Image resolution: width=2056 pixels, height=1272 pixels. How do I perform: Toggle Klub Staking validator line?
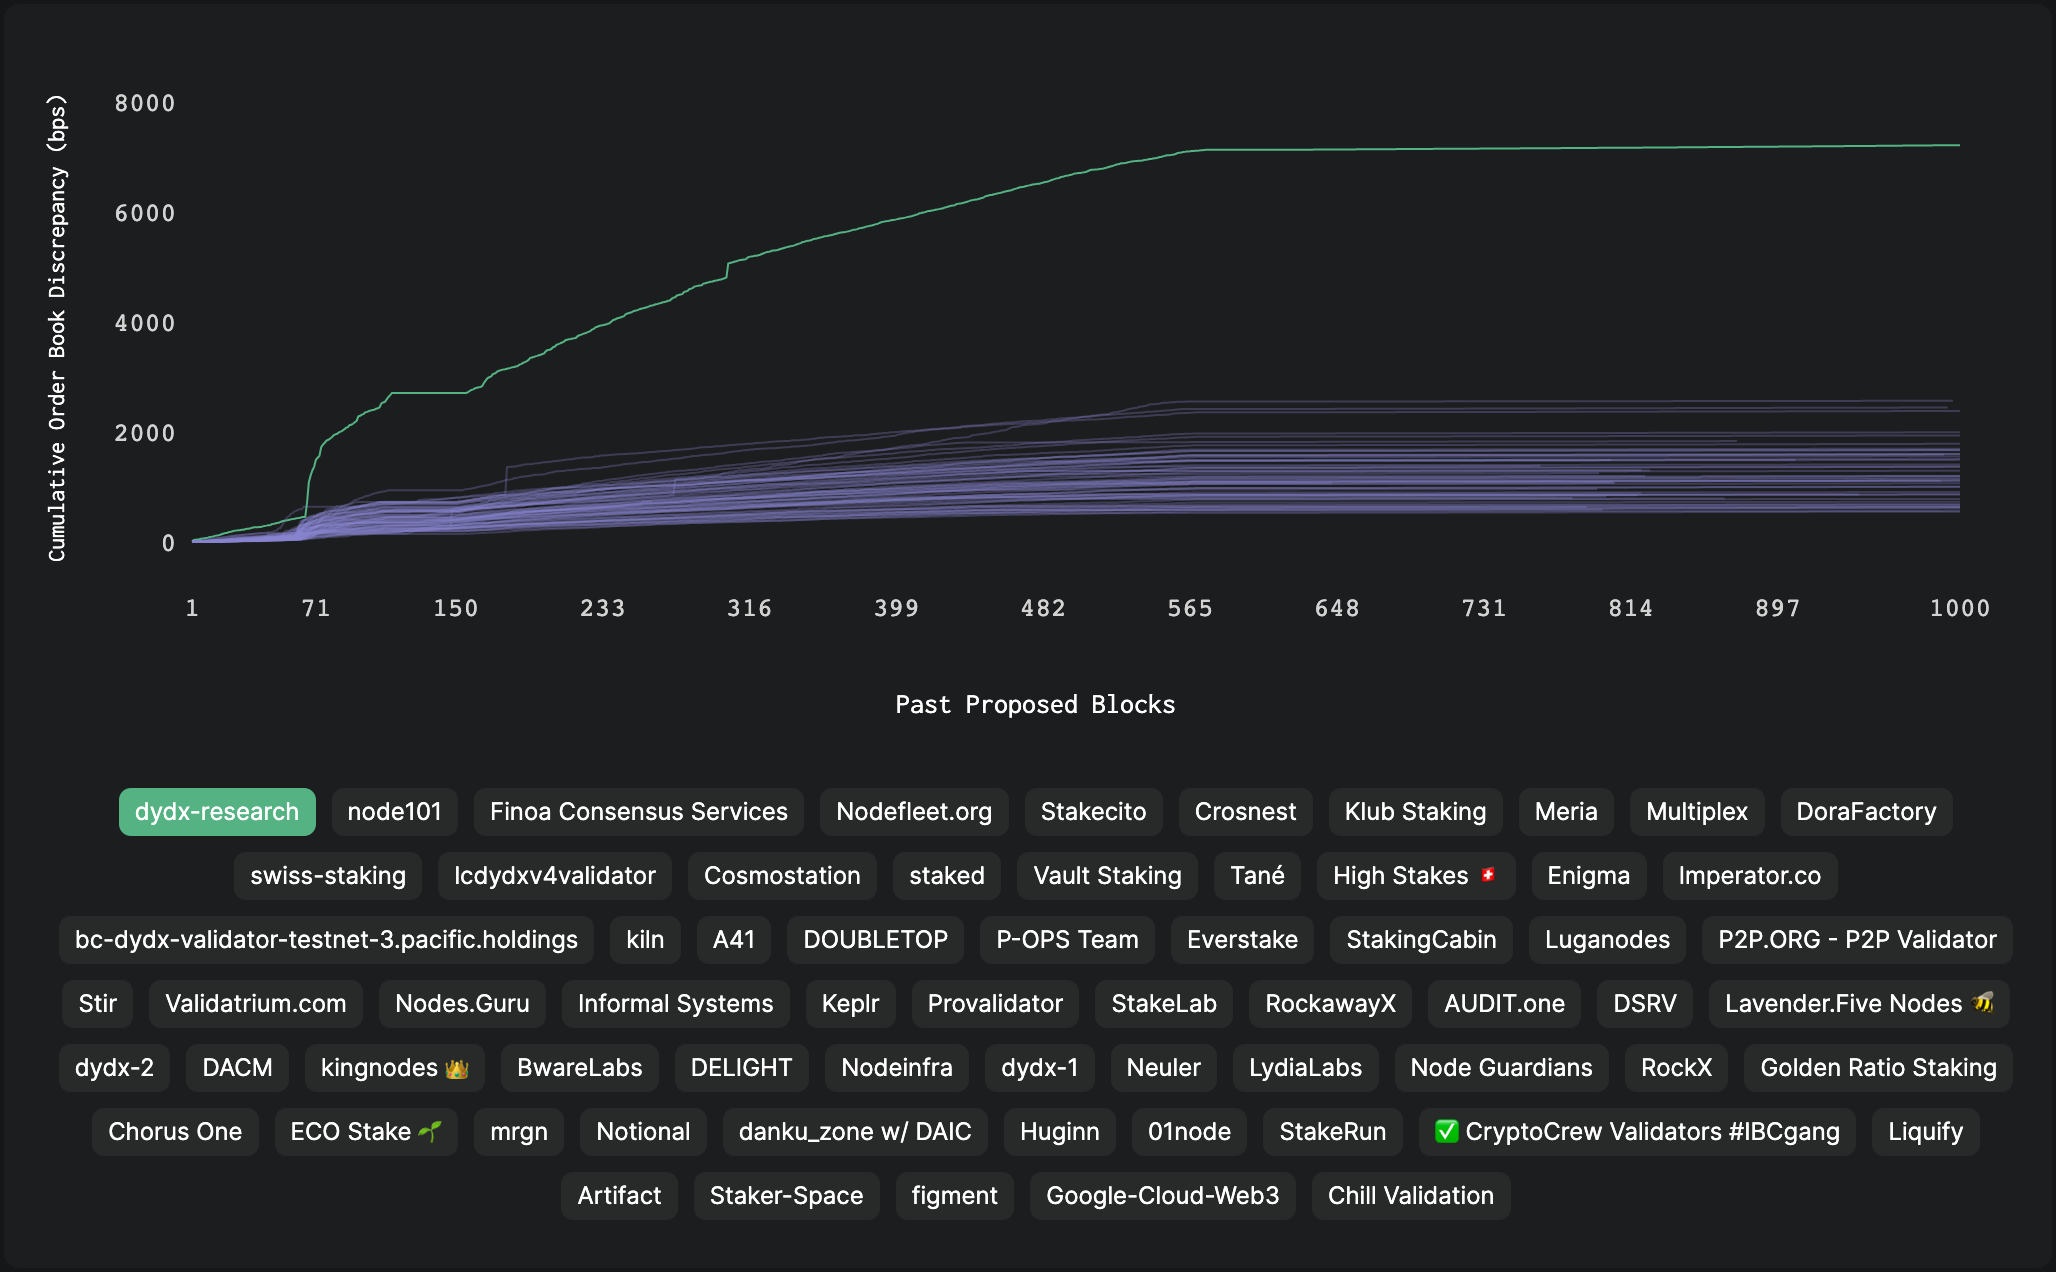[x=1415, y=811]
